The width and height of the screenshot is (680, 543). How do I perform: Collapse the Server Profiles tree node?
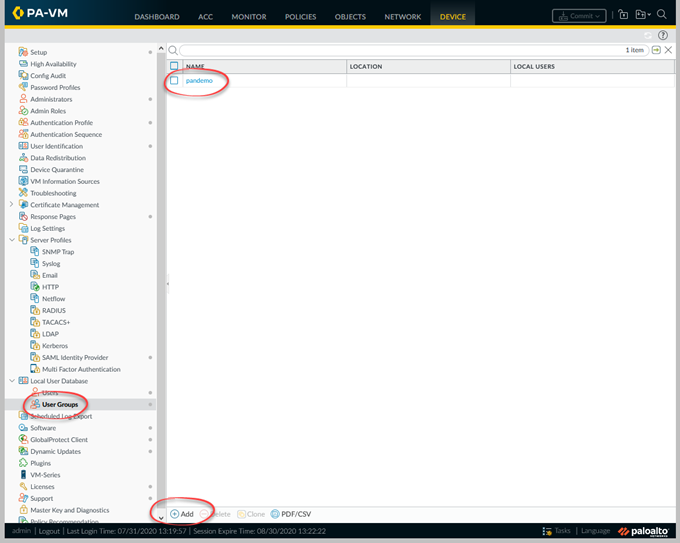[12, 240]
